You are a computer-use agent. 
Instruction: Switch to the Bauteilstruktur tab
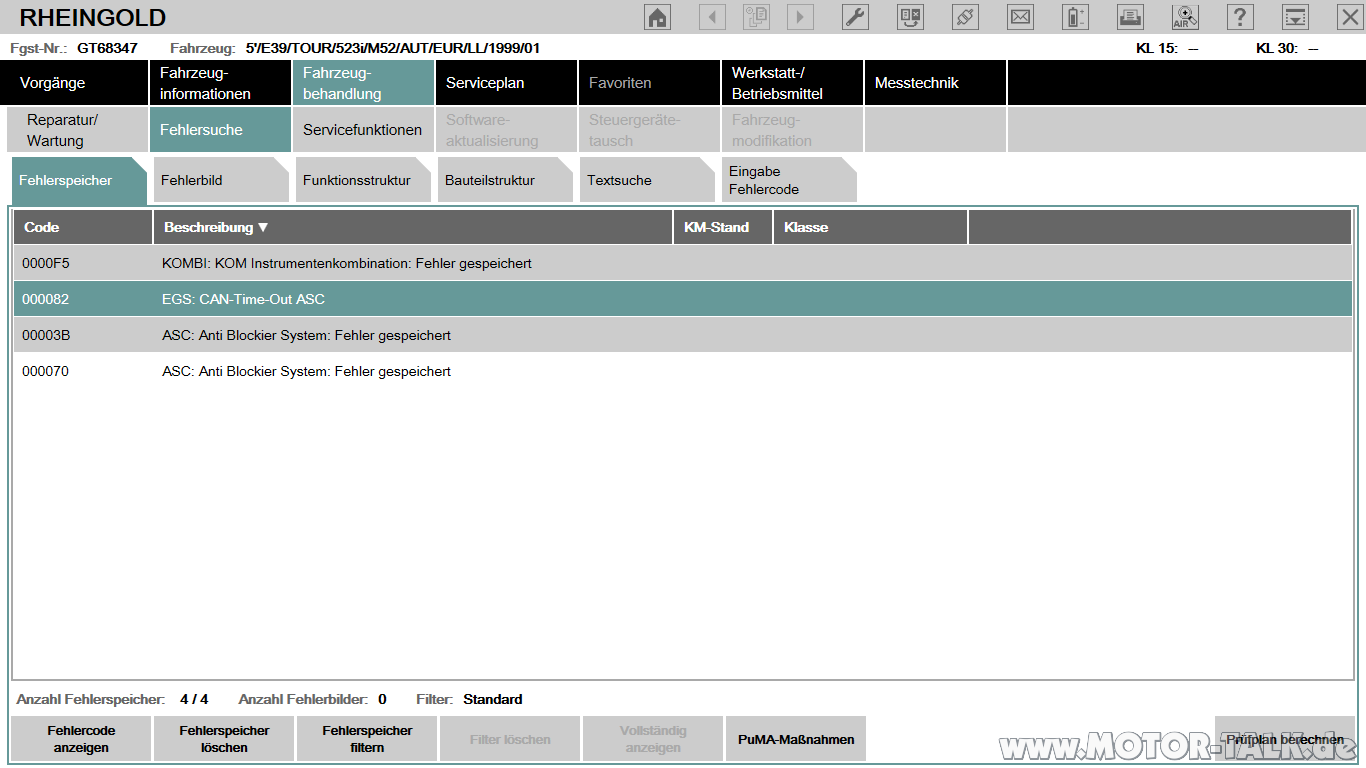click(505, 181)
